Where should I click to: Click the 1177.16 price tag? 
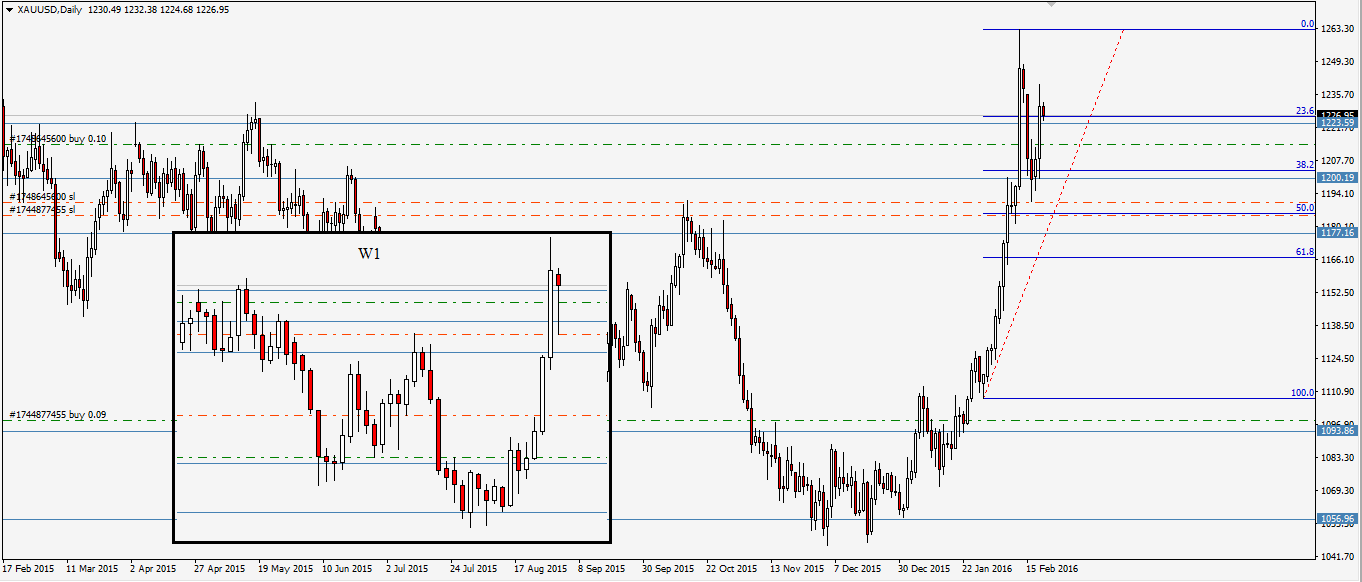(1337, 232)
